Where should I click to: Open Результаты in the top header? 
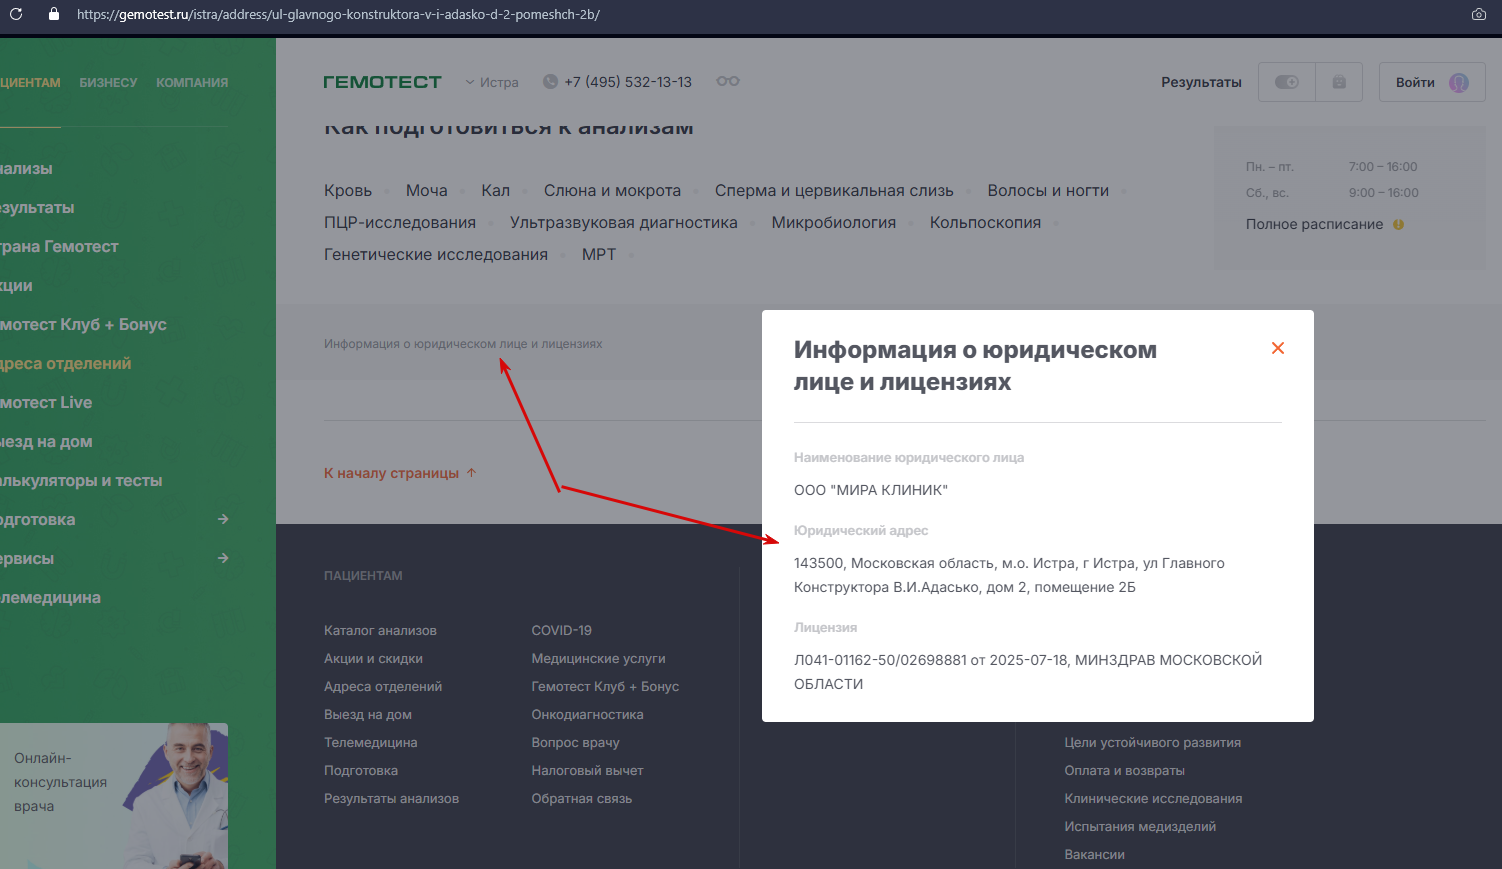point(1201,82)
